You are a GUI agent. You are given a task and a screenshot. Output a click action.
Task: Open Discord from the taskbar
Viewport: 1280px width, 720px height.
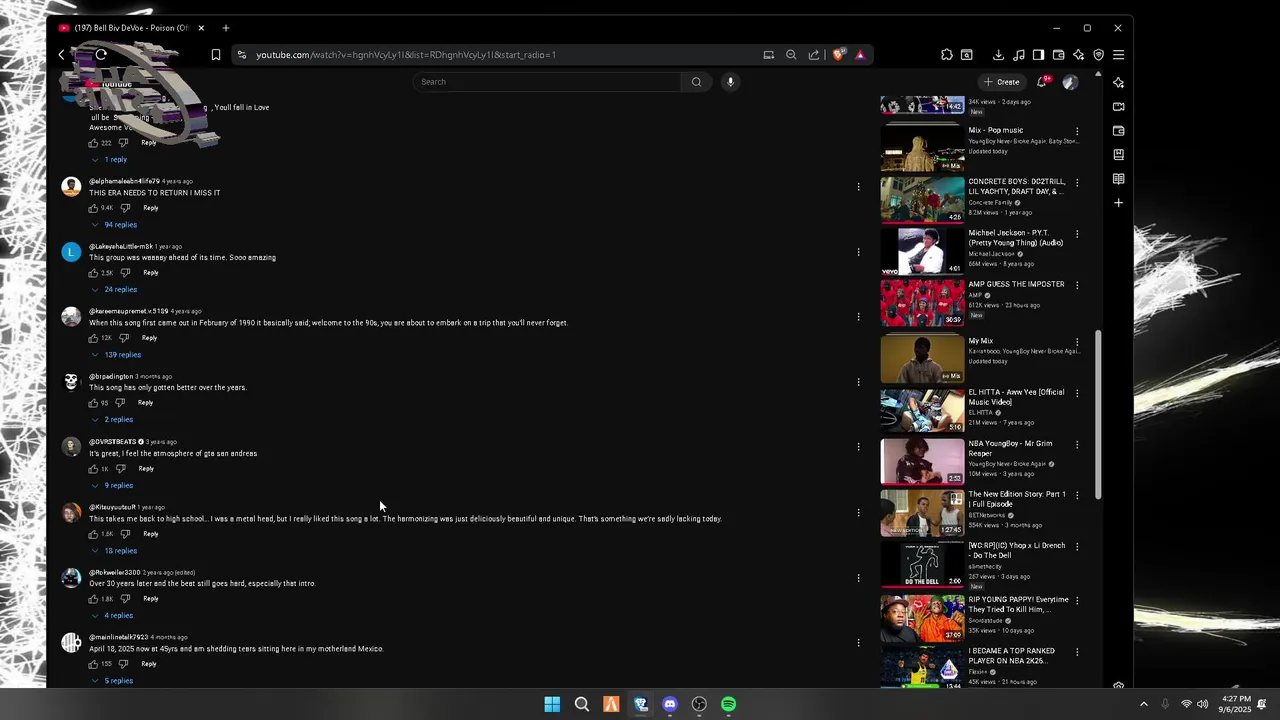click(x=670, y=704)
